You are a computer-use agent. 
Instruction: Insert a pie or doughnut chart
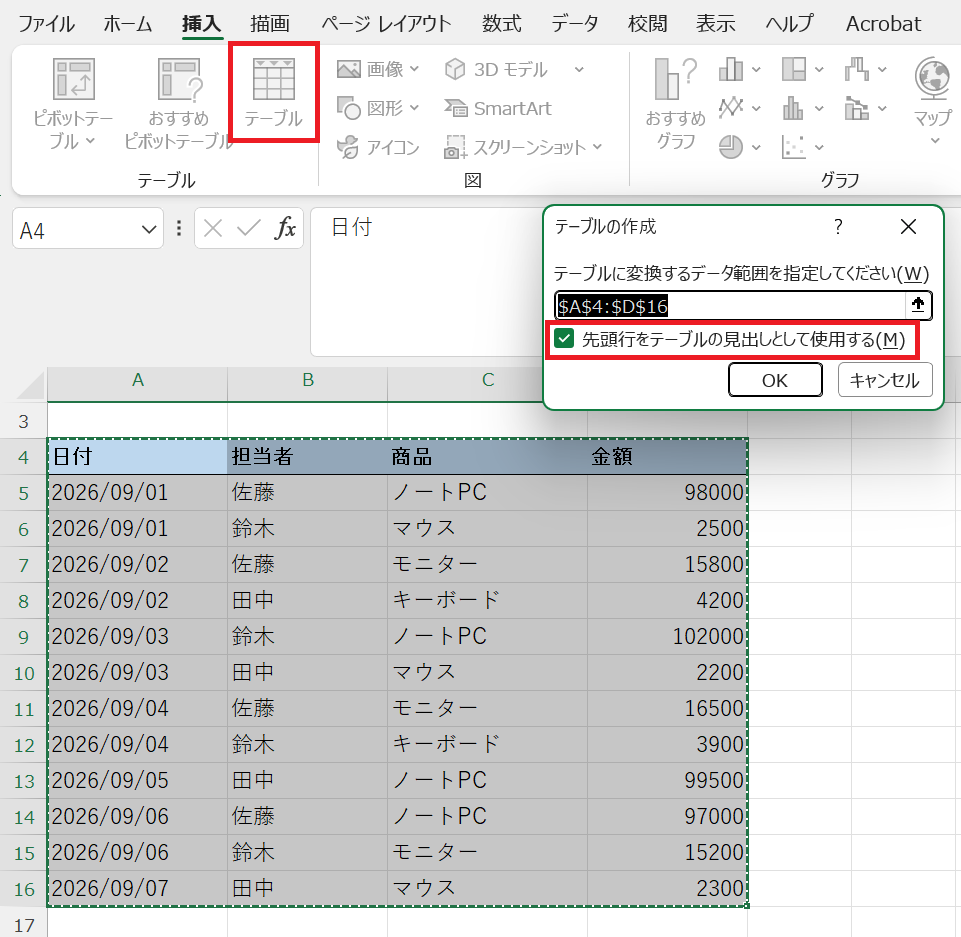(731, 147)
